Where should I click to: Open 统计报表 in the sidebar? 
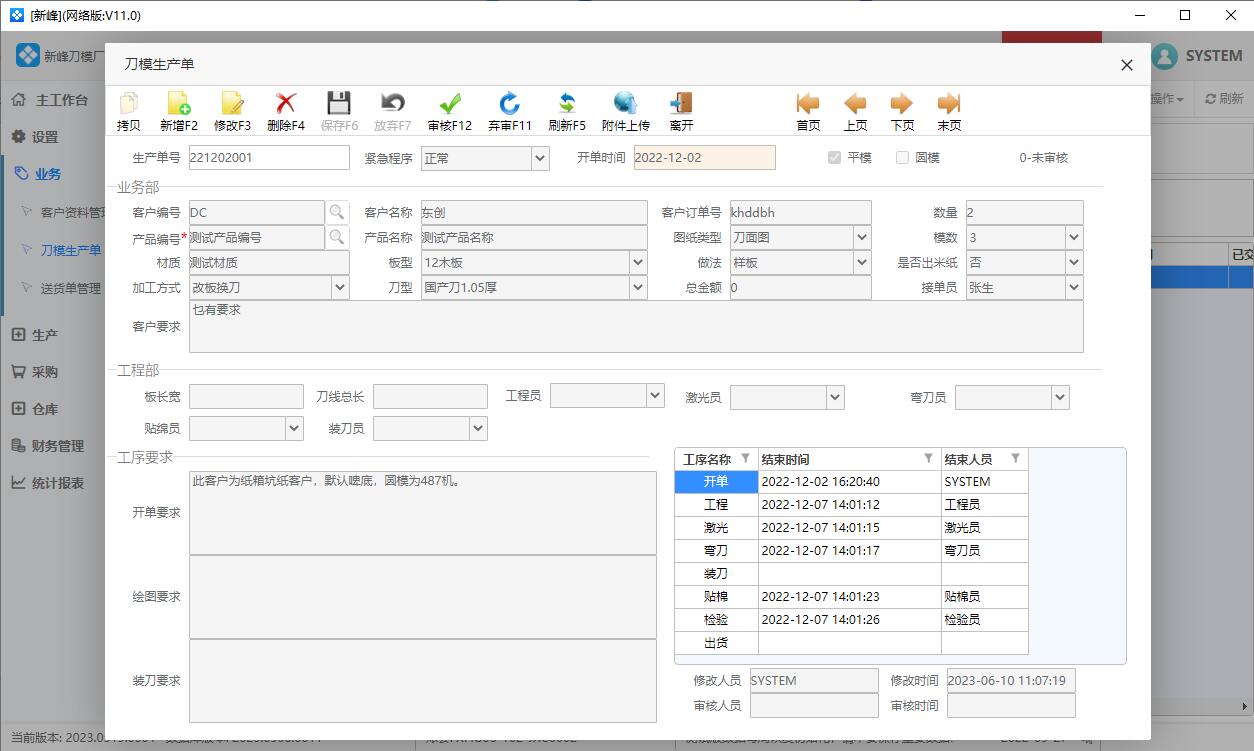tap(48, 483)
